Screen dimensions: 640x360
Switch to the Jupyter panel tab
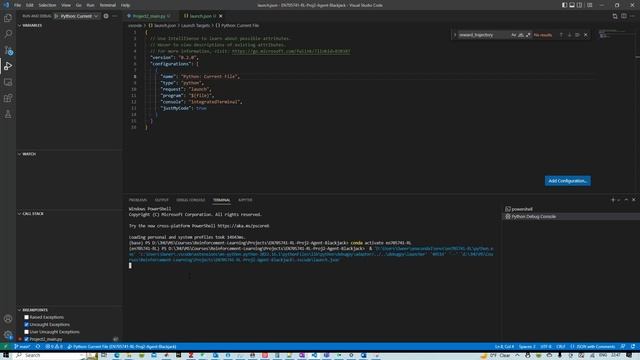coord(245,200)
